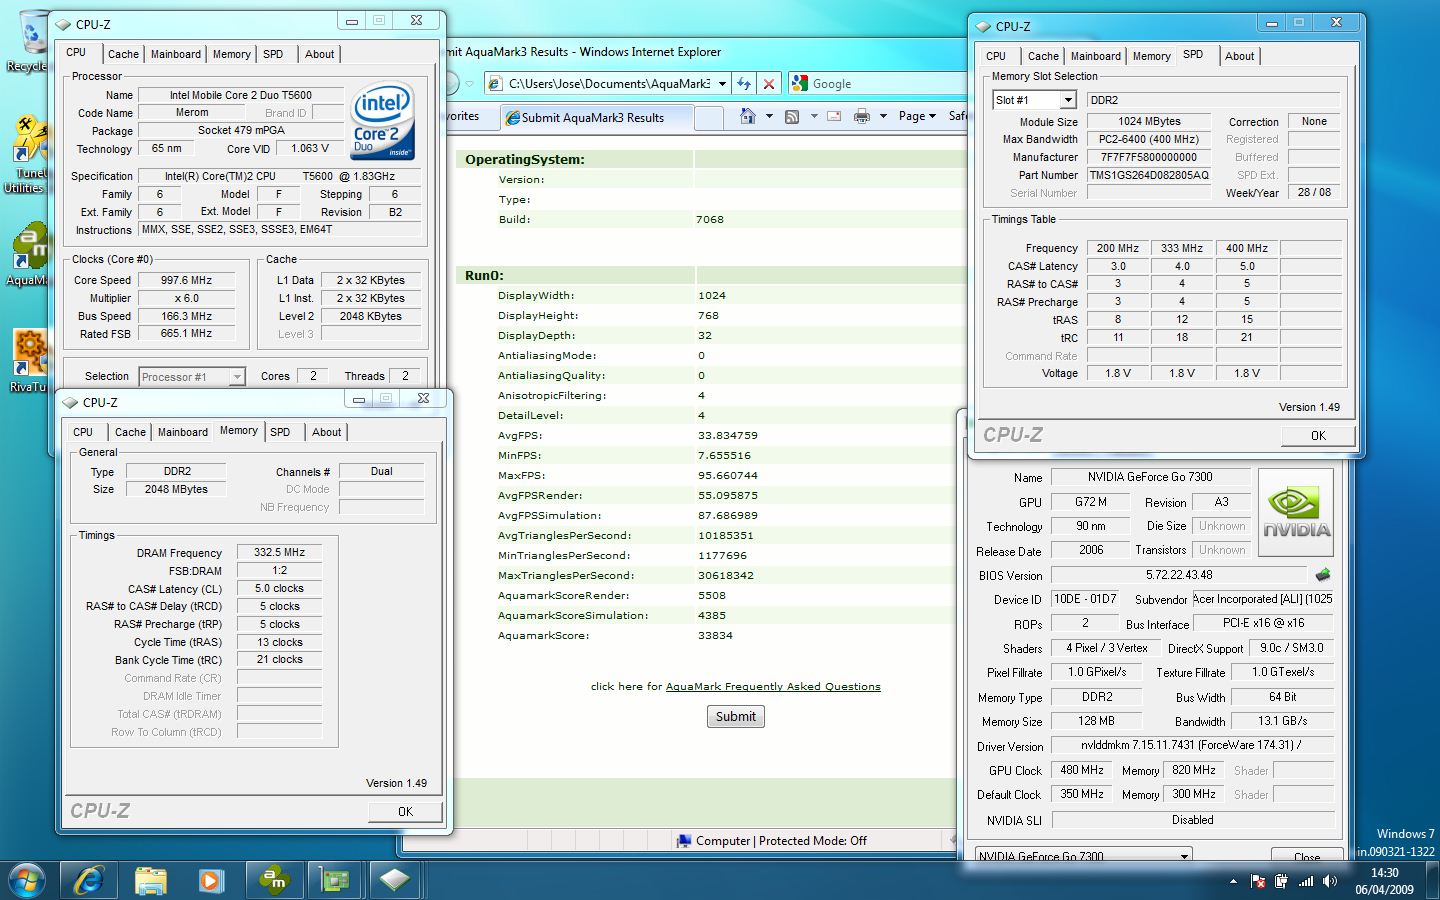Open a new blank tab in IE
The height and width of the screenshot is (900, 1440).
click(x=708, y=118)
